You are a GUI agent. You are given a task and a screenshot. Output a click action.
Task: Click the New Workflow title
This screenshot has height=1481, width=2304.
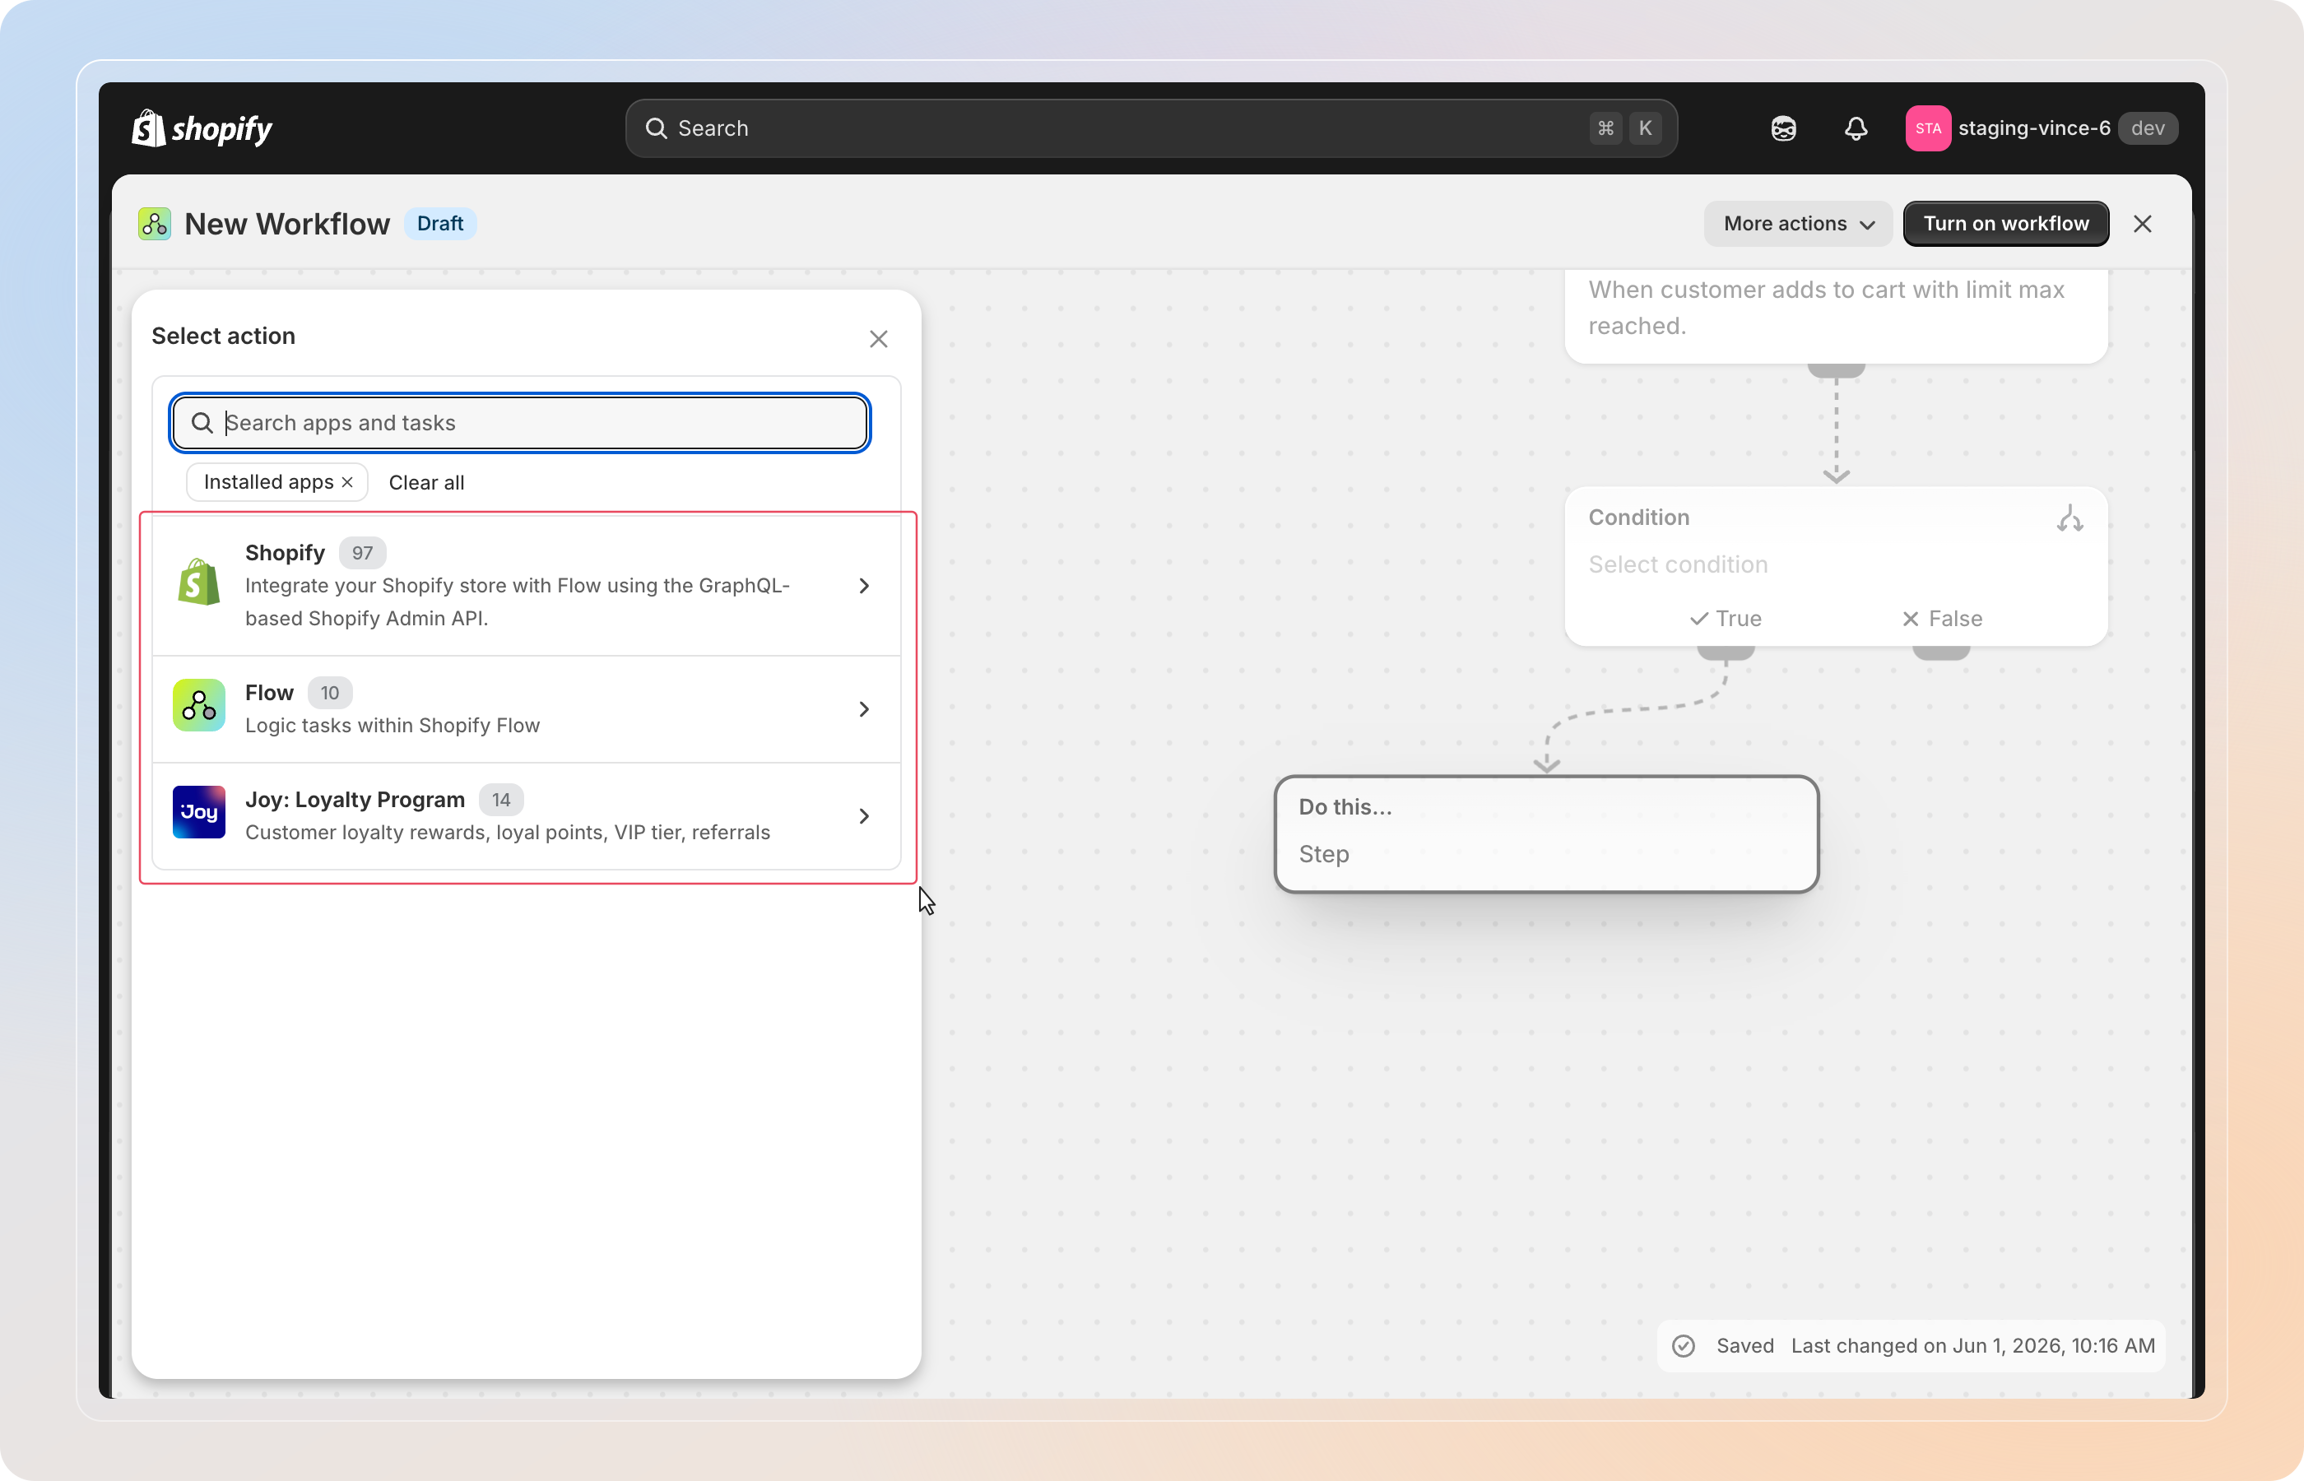[287, 223]
